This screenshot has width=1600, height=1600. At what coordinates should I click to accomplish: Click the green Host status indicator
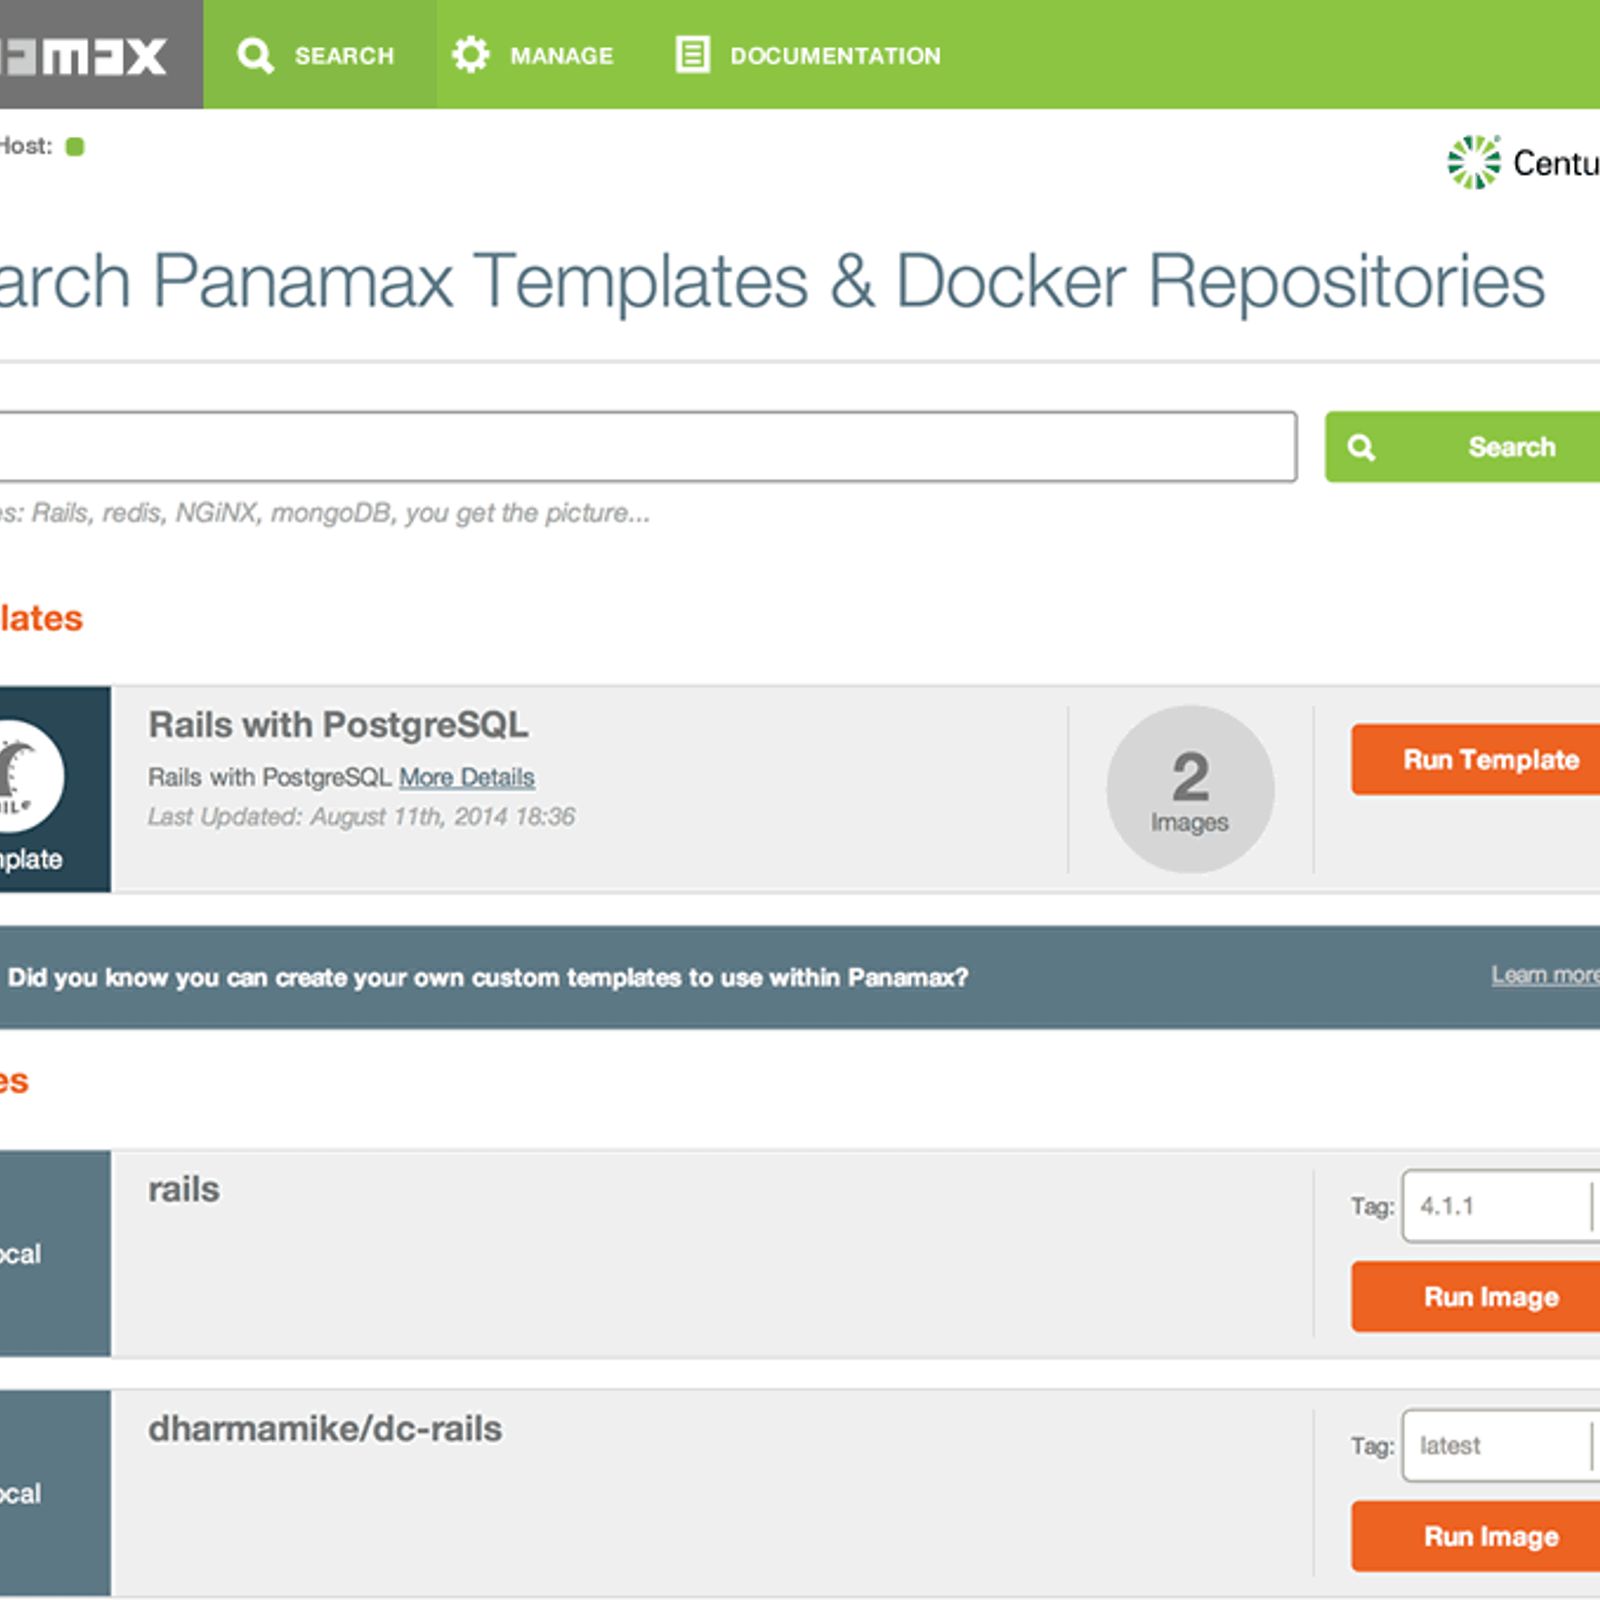[x=75, y=147]
